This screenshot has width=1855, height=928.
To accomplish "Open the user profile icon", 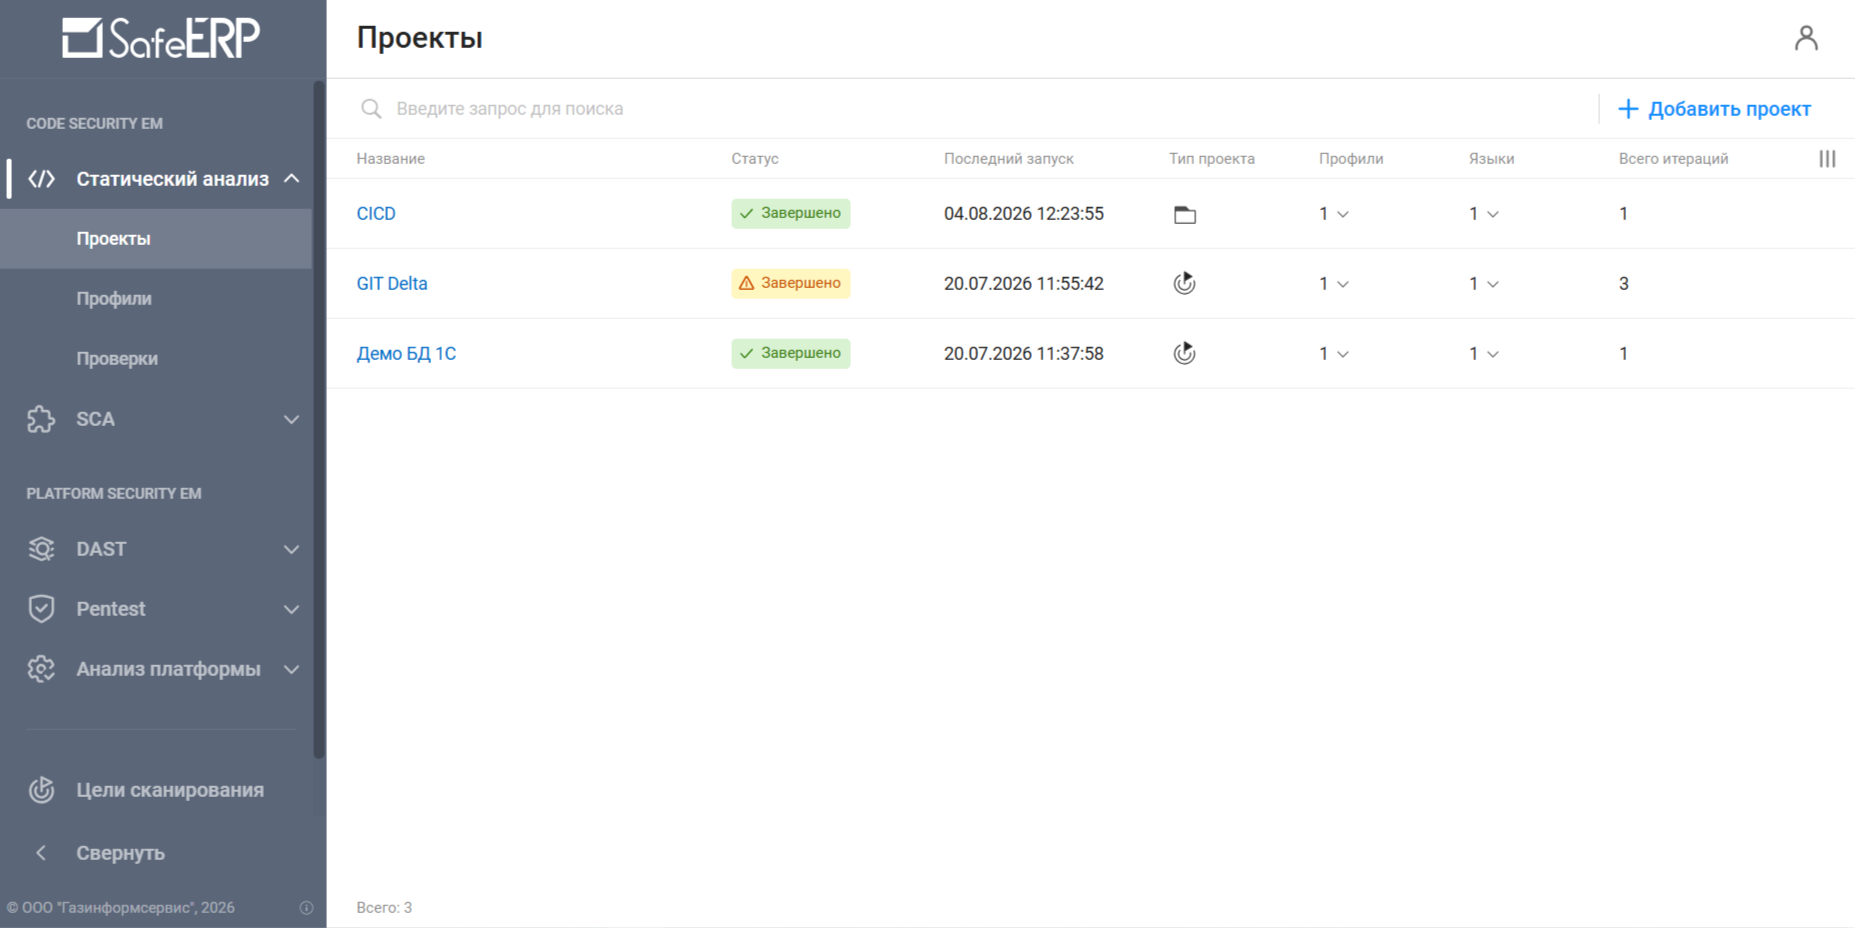I will pyautogui.click(x=1806, y=38).
